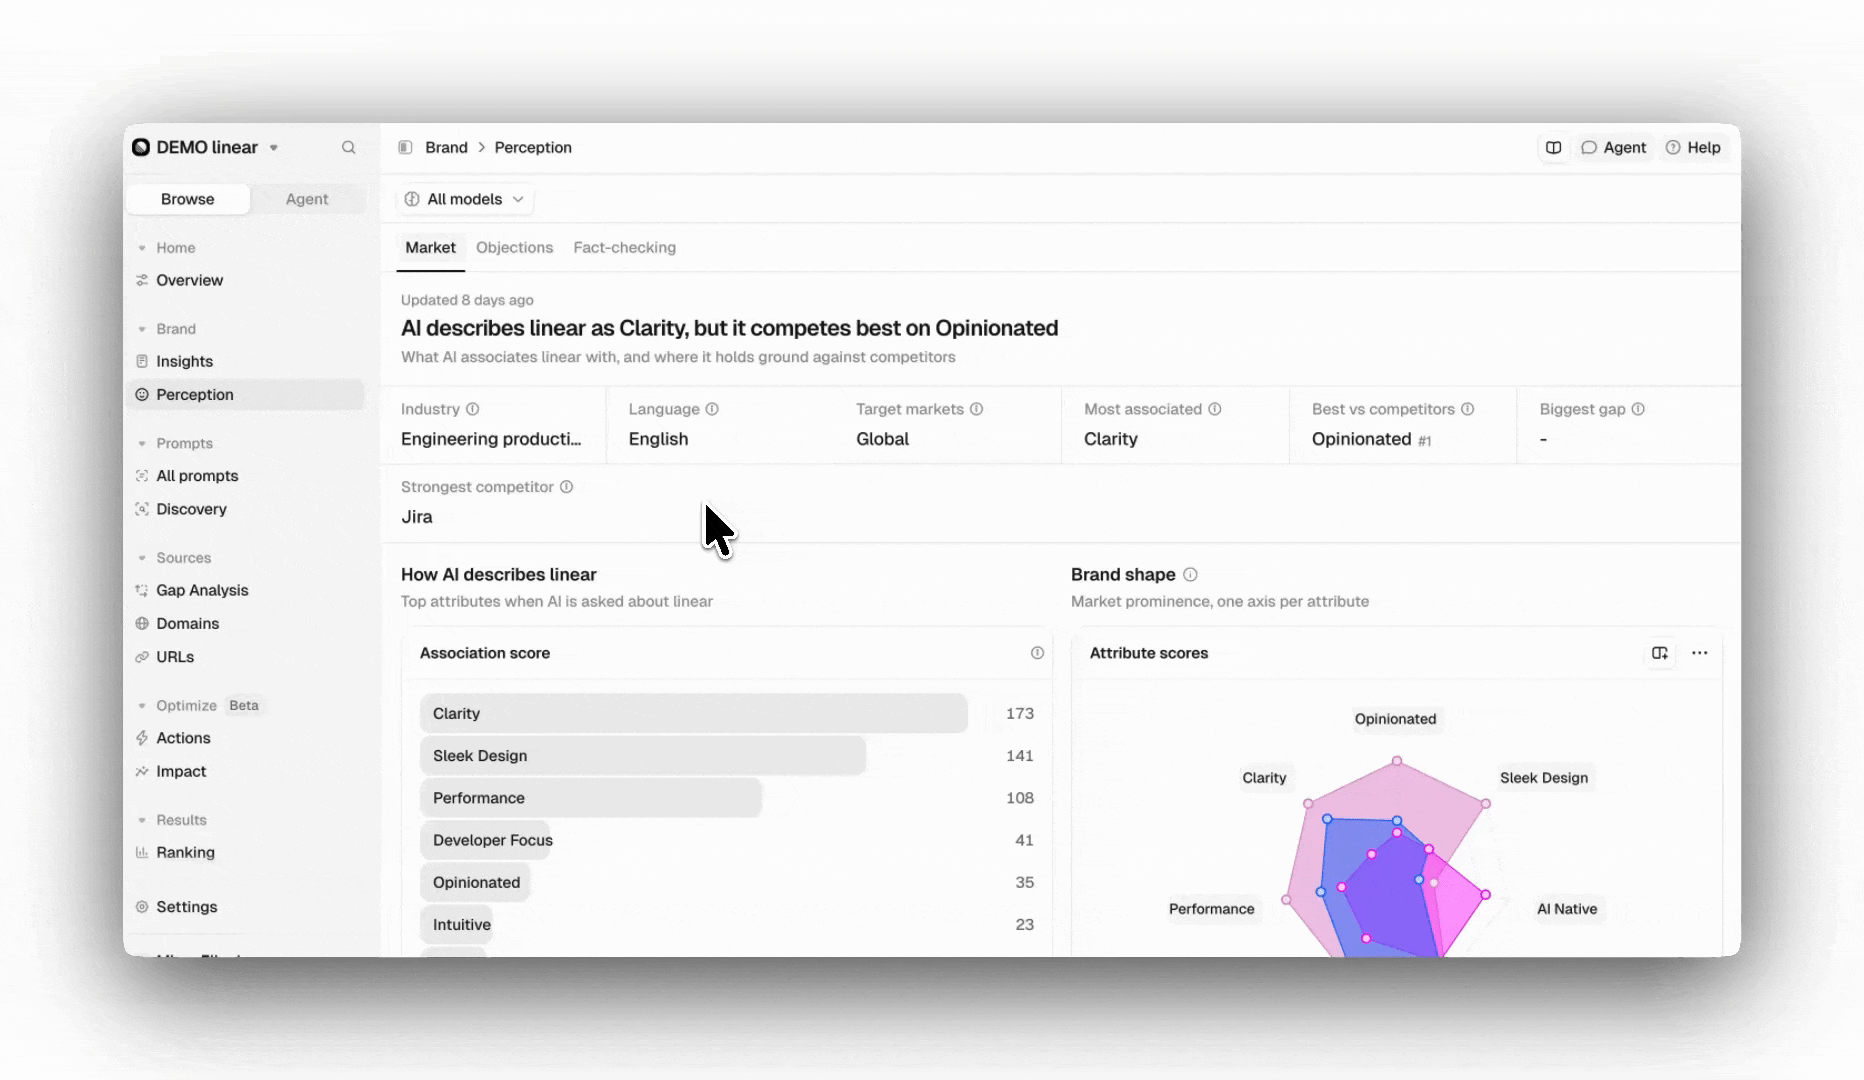Go to Overview in sidebar
1864x1080 pixels.
point(247,280)
